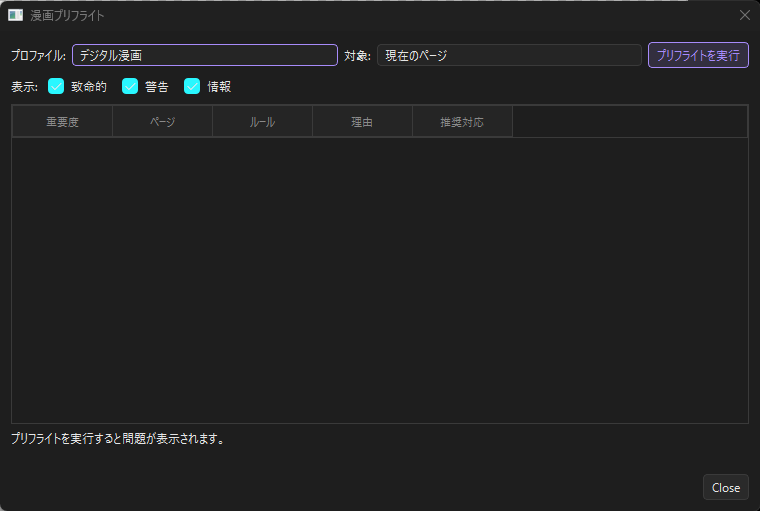
Task: Close the 漫画プリフライト window with X
Action: (x=744, y=16)
